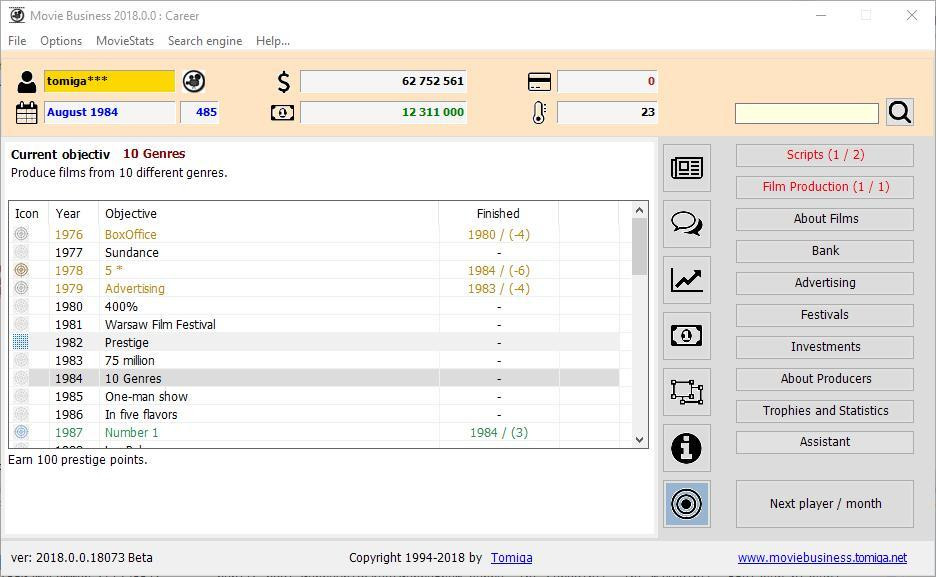Viewport: 936px width, 577px height.
Task: Open Scripts (1 / 2)
Action: pos(824,155)
